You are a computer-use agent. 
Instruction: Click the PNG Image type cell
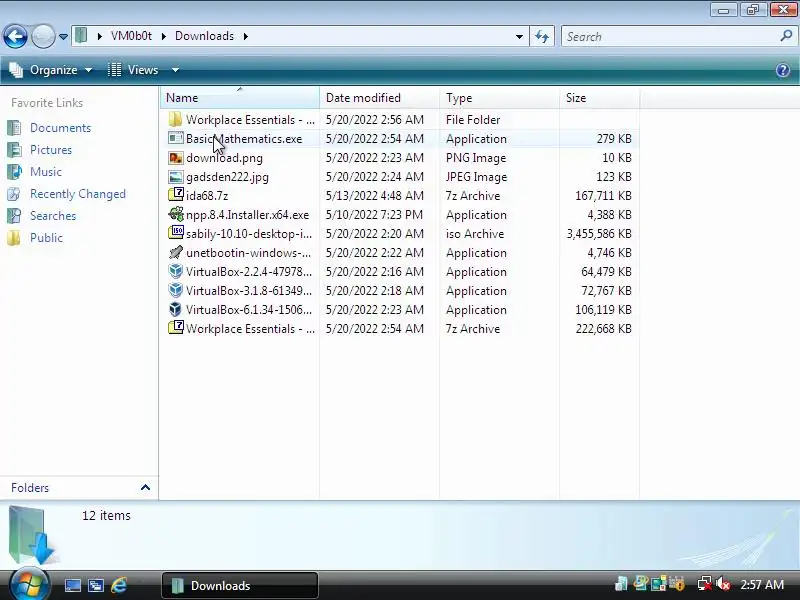[x=476, y=158]
